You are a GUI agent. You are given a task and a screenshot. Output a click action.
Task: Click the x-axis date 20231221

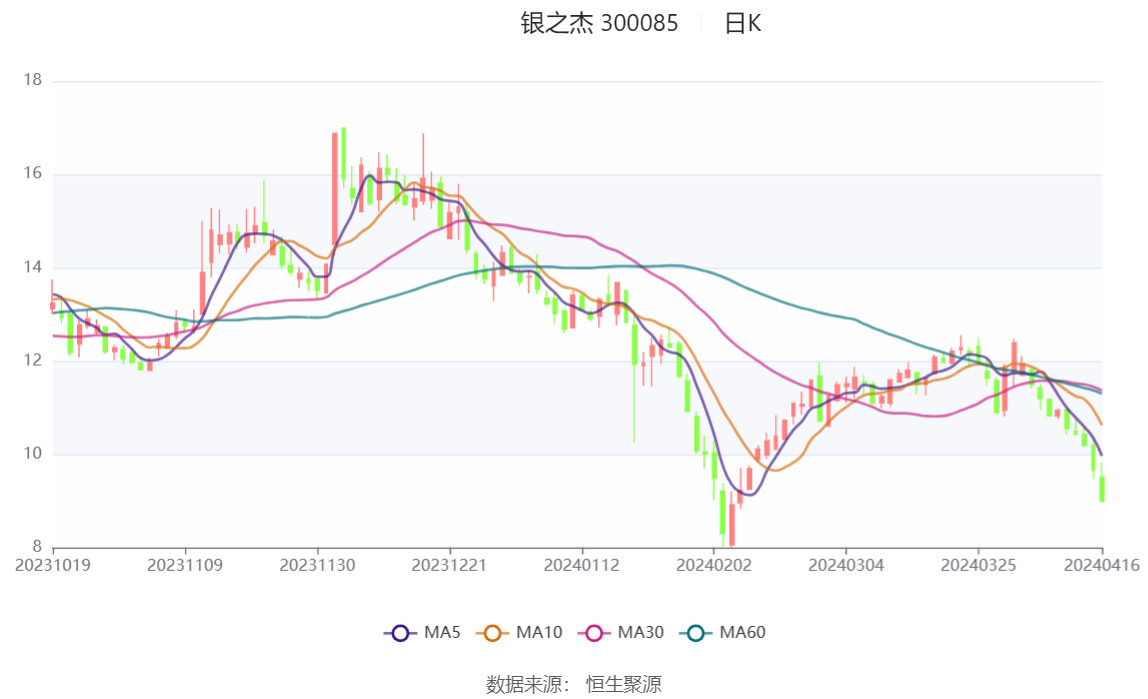[x=449, y=565]
